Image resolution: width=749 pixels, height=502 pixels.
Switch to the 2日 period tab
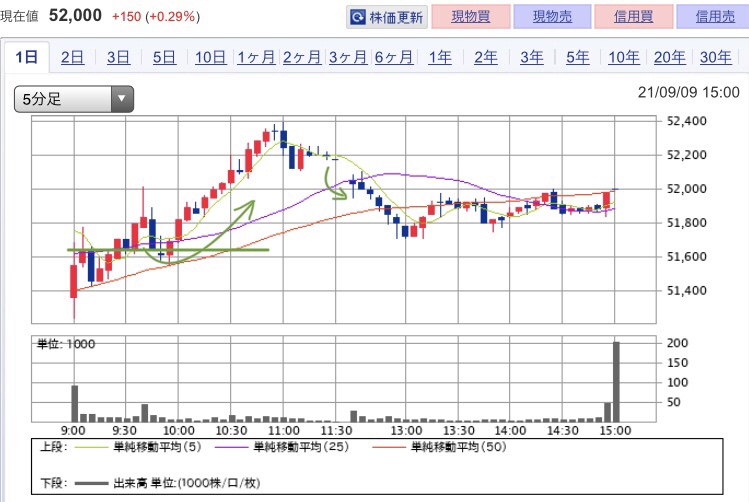click(72, 57)
